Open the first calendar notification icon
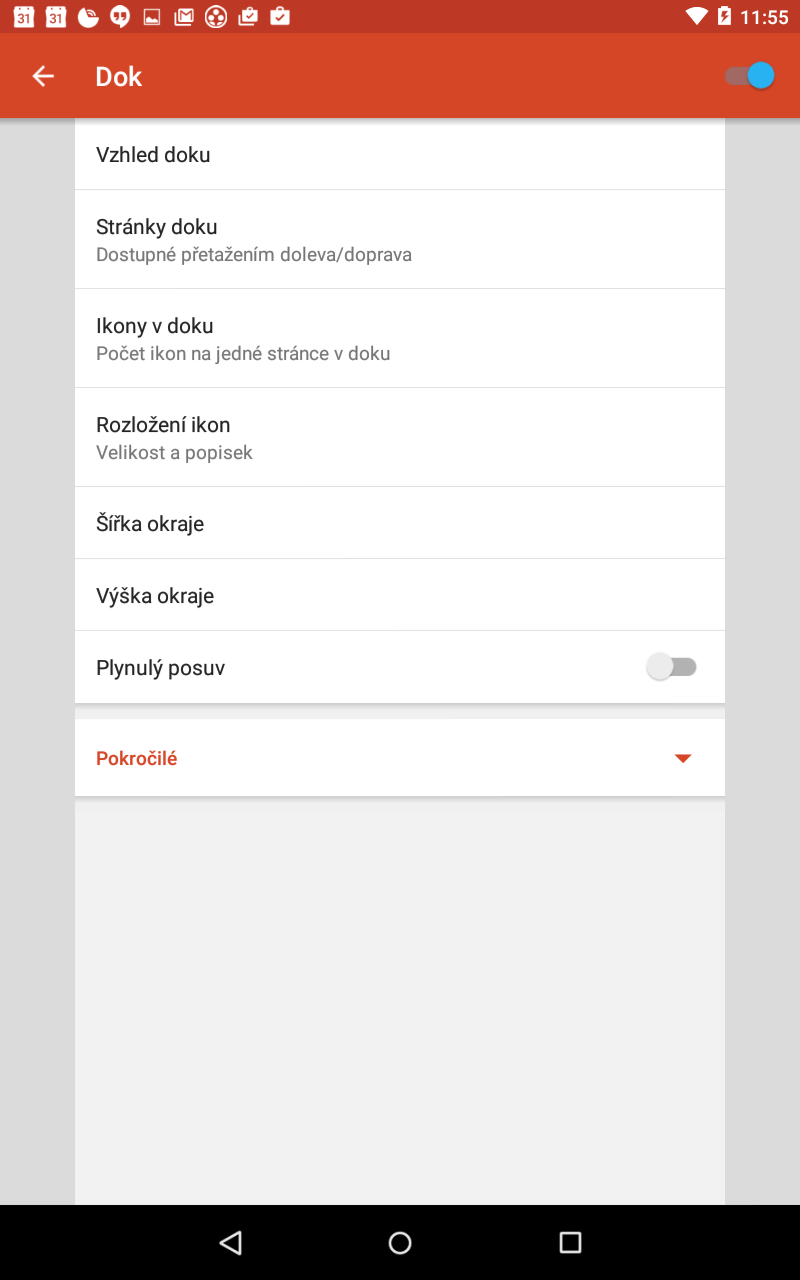Screen dimensions: 800x1280 24,16
